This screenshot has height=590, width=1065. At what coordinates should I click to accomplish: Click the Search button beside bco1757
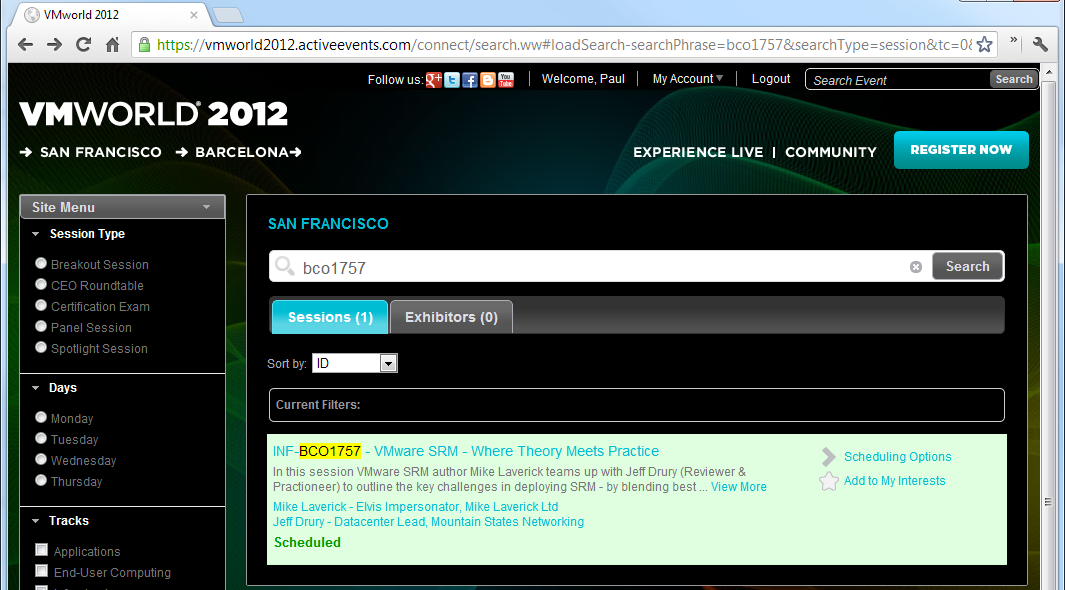(967, 266)
